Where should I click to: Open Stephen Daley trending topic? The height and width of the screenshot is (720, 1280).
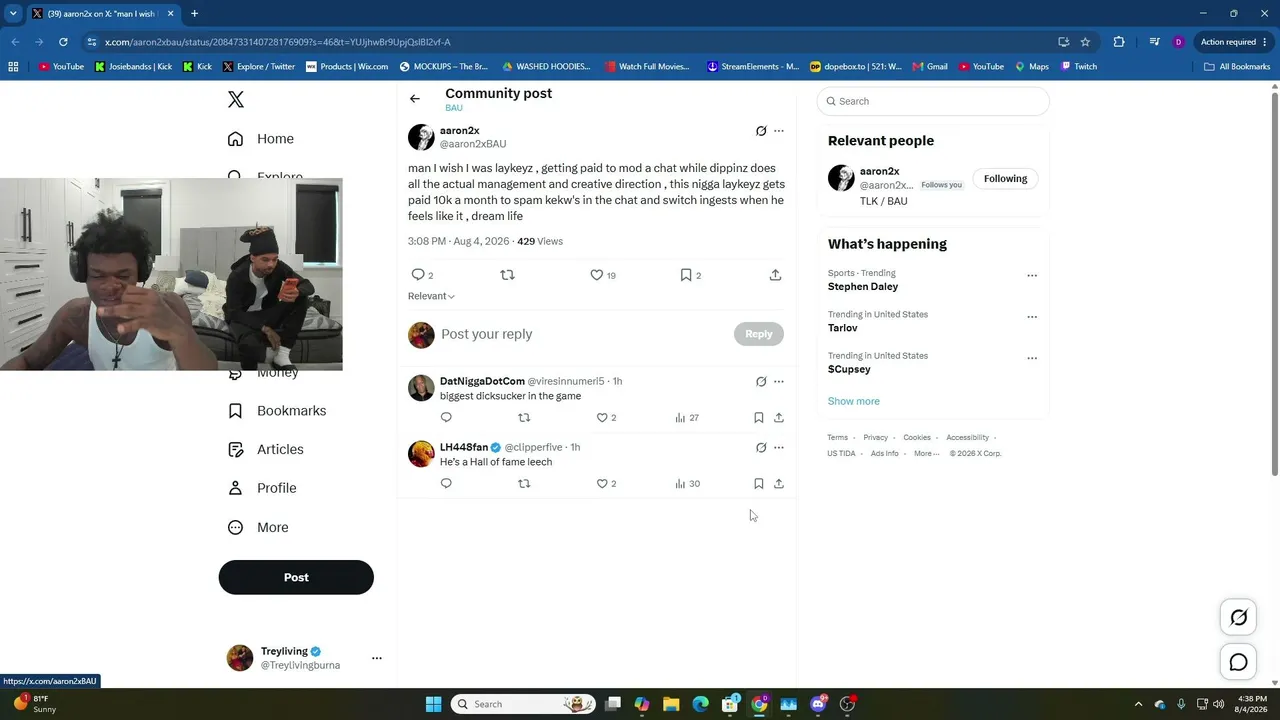click(x=863, y=287)
